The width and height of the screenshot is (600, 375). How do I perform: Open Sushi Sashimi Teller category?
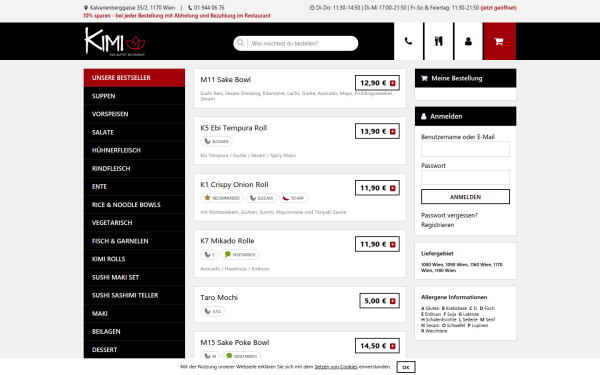coord(134,295)
